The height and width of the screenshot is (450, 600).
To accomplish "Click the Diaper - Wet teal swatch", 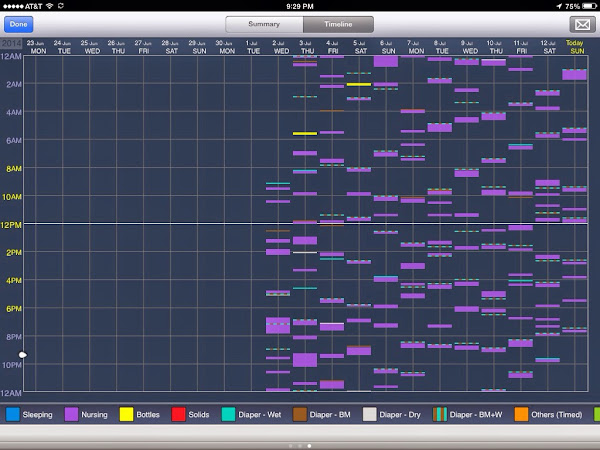I will (x=228, y=414).
